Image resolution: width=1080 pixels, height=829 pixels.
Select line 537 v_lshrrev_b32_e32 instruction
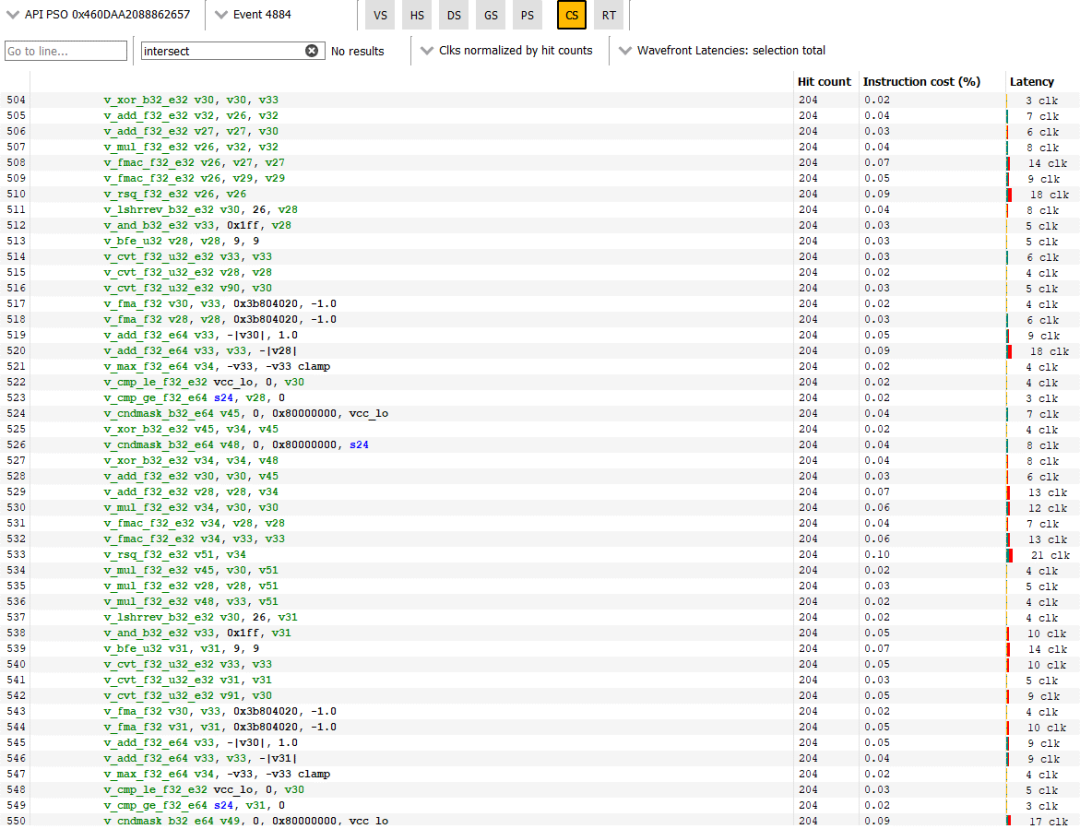coord(200,617)
